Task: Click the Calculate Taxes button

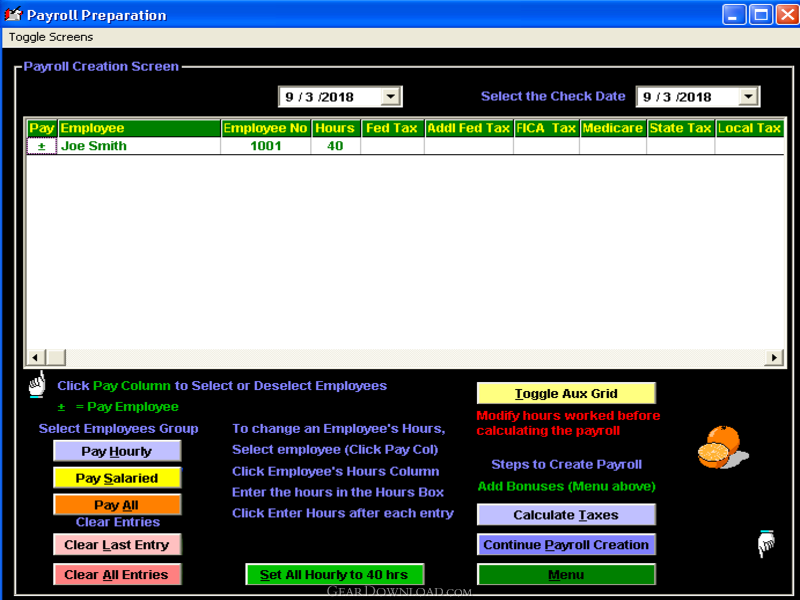Action: 566,515
